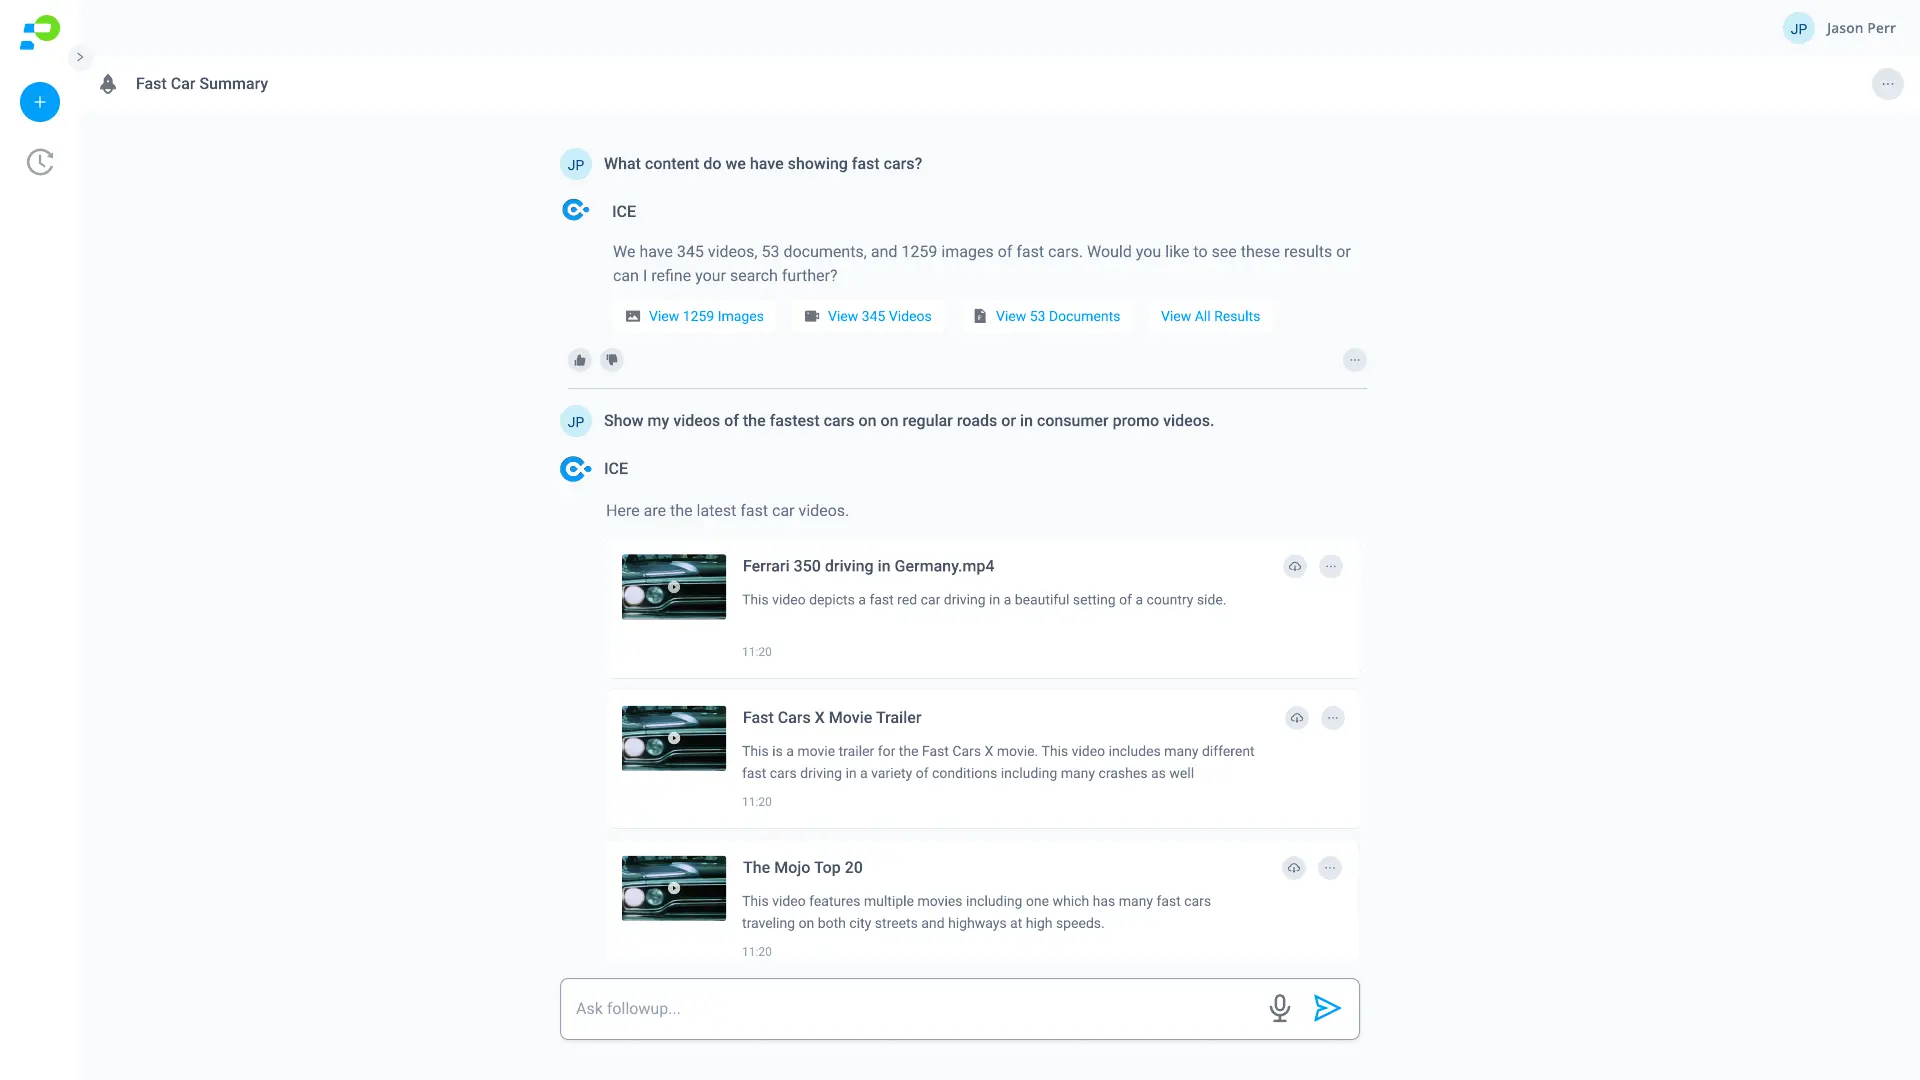
Task: Open Ferrari 350 driving in Germany.mp4 title
Action: point(868,566)
